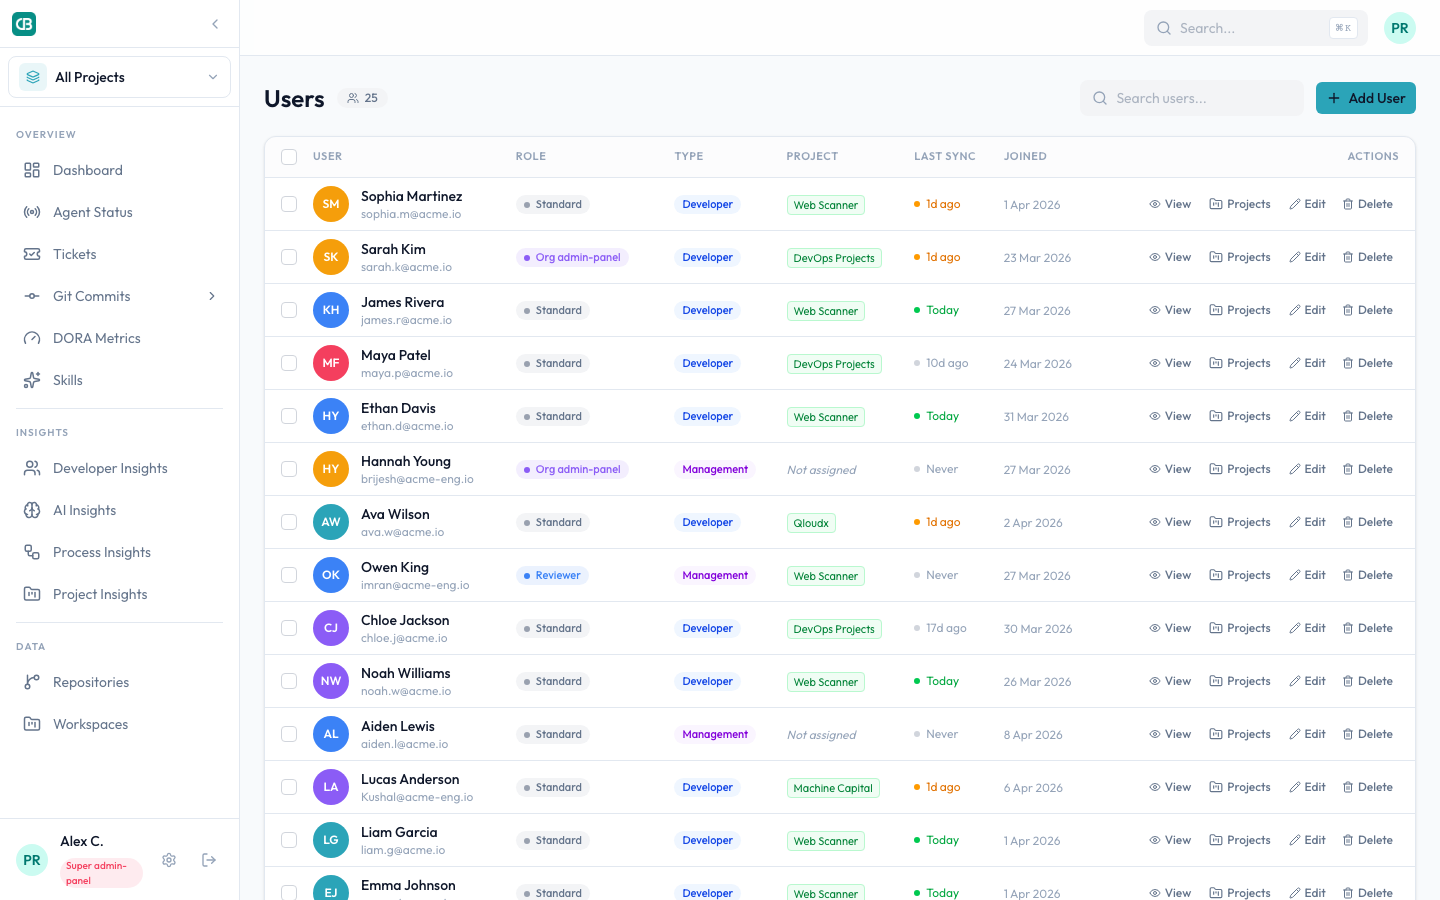Click Sarah Kim's Org admin-panel role badge

tap(572, 257)
